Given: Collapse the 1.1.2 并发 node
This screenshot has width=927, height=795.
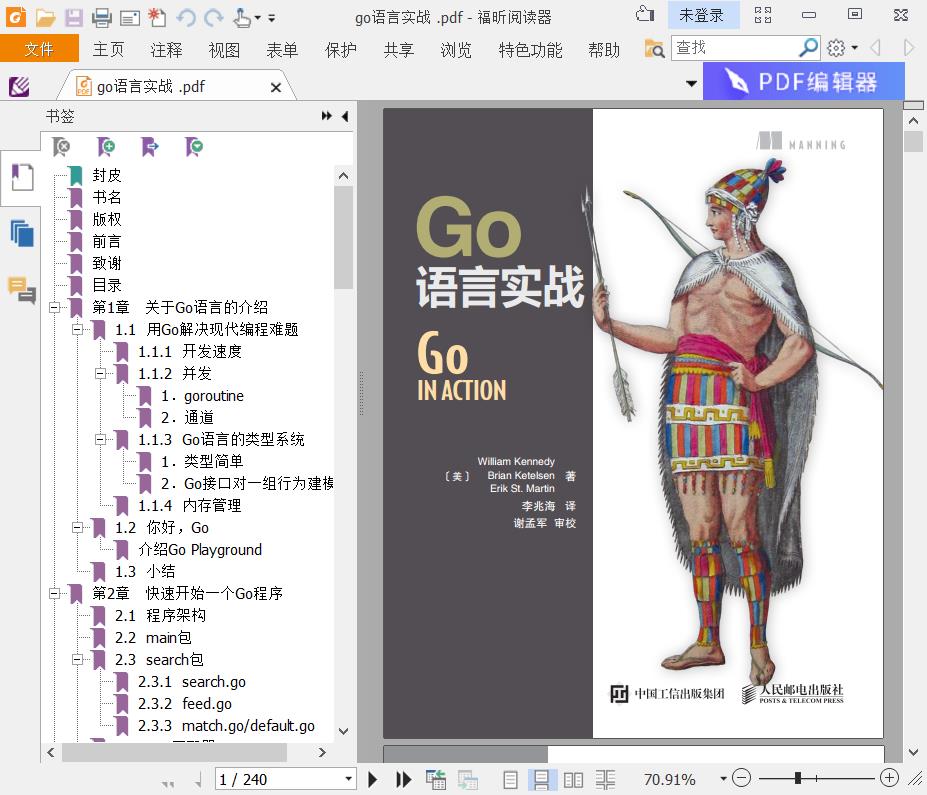Looking at the screenshot, I should click(100, 374).
